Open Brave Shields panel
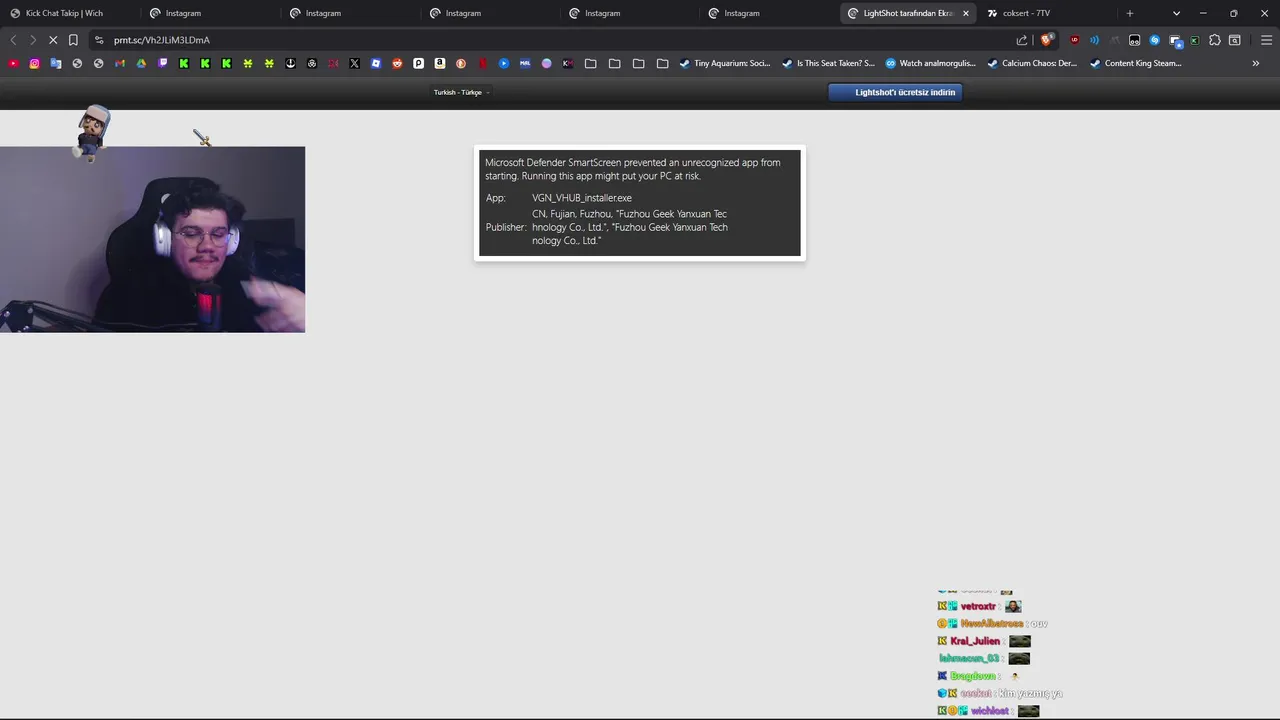The height and width of the screenshot is (720, 1280). [1047, 40]
